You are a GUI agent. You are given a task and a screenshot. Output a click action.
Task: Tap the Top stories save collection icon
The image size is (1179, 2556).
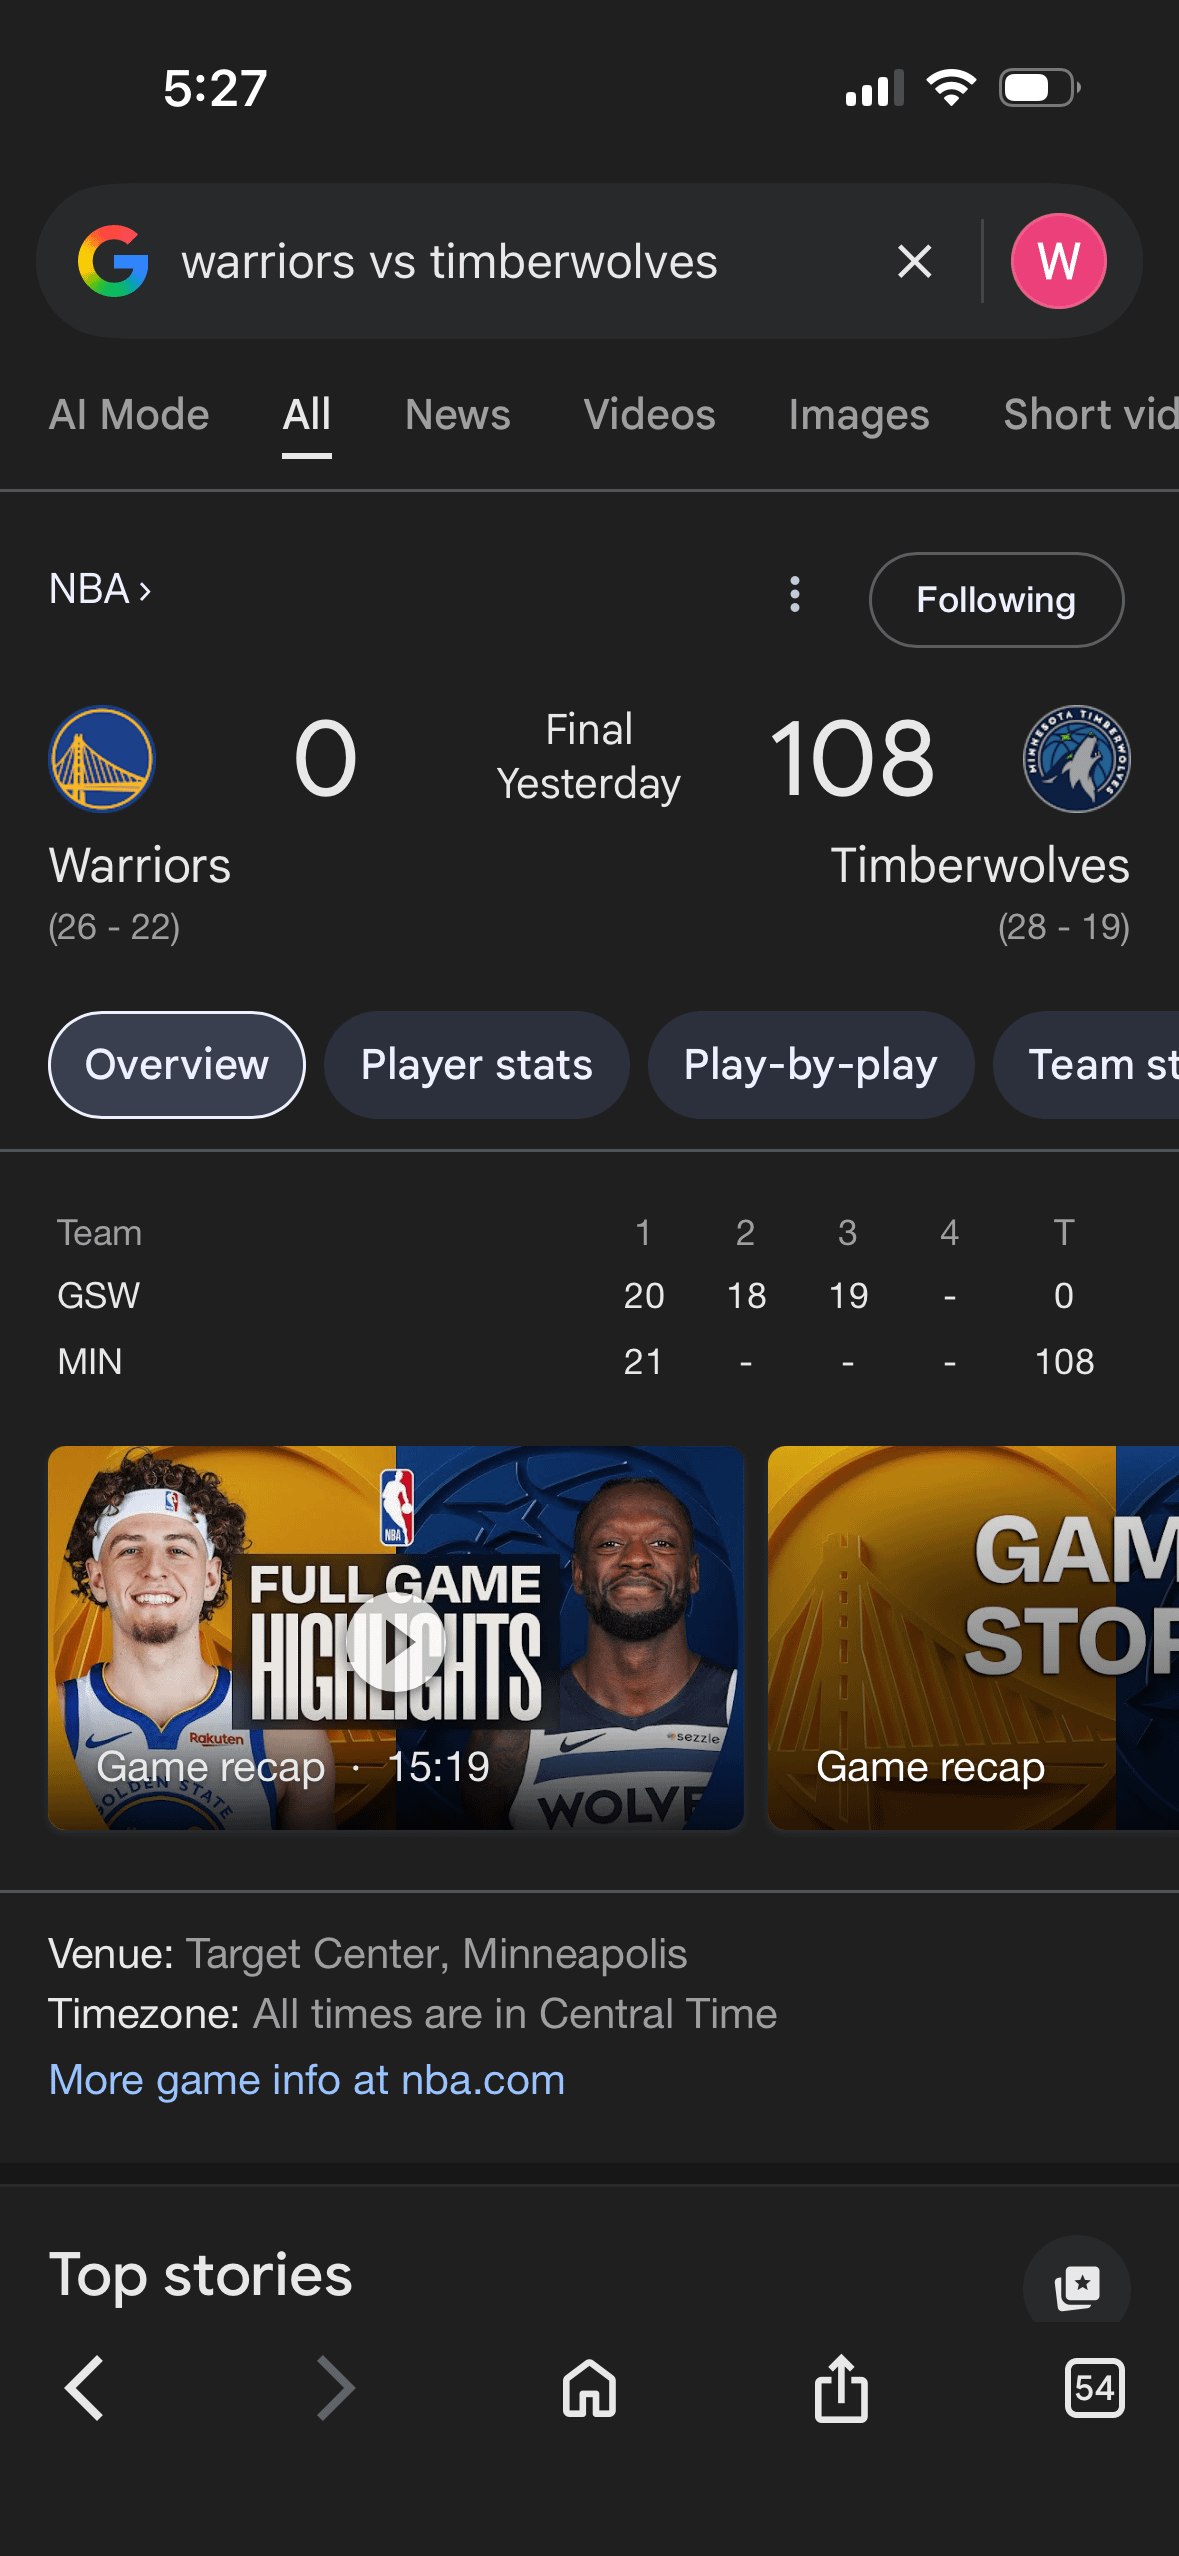[x=1077, y=2286]
